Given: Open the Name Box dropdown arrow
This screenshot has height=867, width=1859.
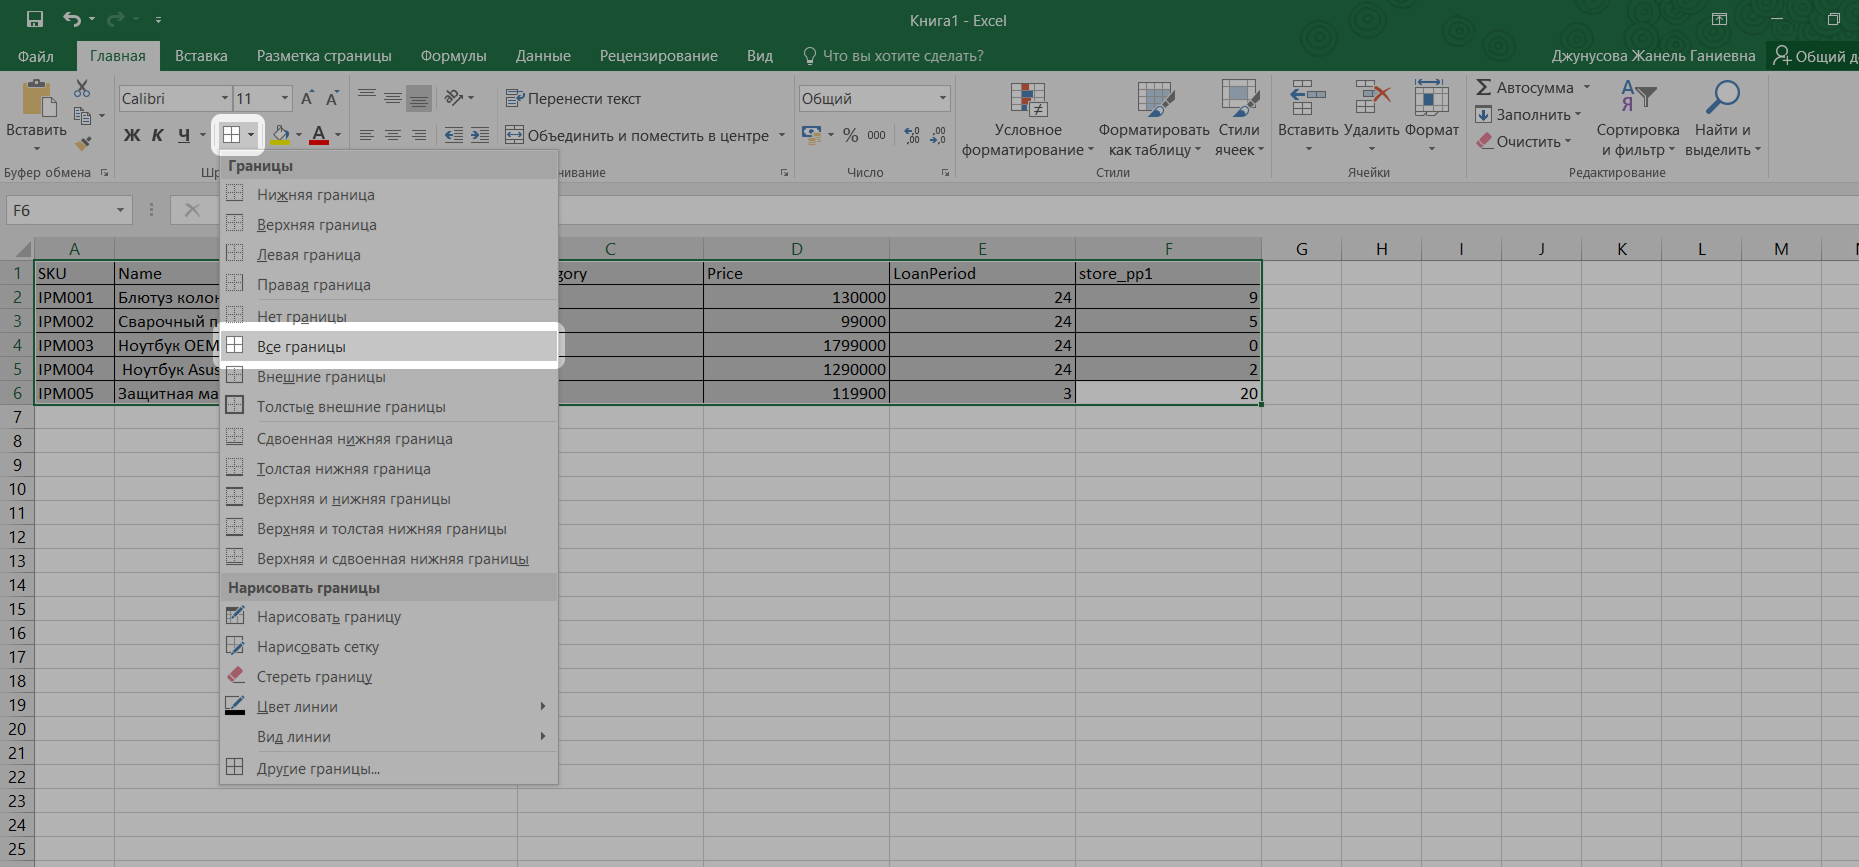Looking at the screenshot, I should 120,210.
